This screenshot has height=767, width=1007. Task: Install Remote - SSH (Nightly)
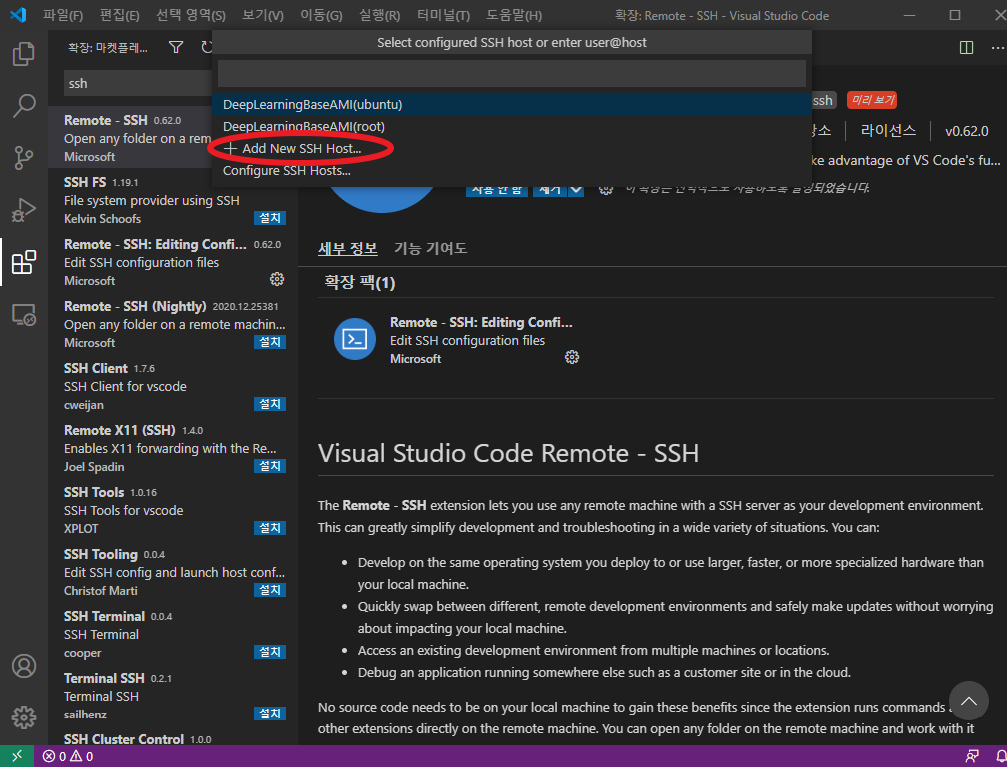click(x=270, y=342)
